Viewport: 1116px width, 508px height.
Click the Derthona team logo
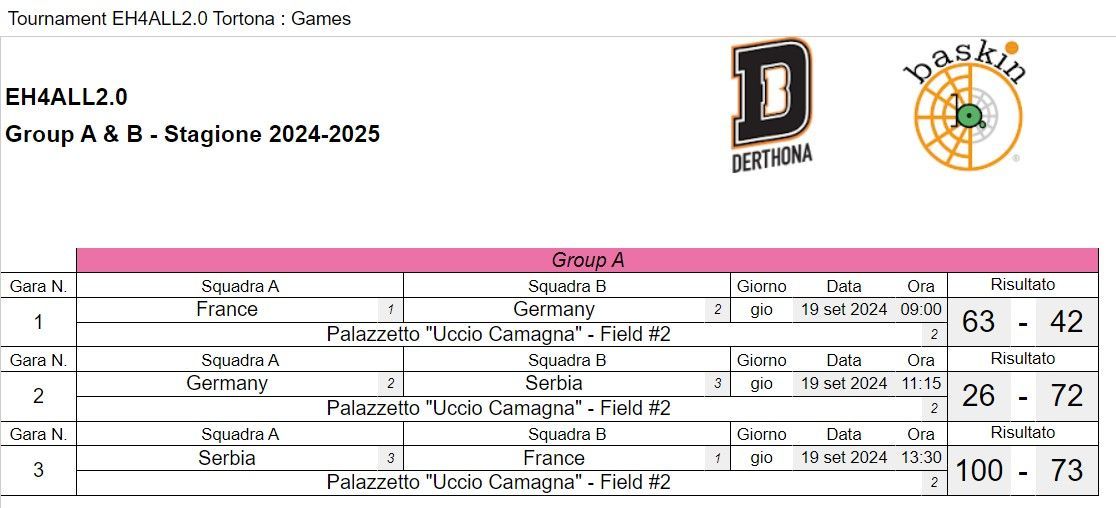click(772, 105)
